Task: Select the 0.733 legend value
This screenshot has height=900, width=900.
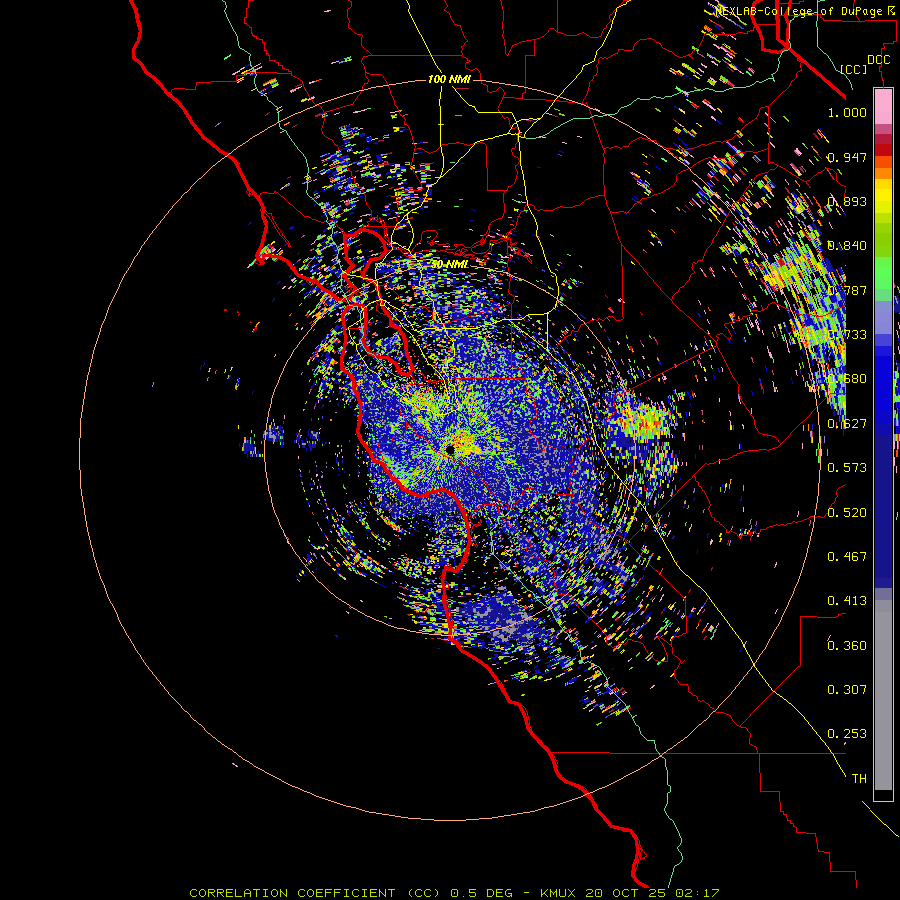Action: click(847, 335)
